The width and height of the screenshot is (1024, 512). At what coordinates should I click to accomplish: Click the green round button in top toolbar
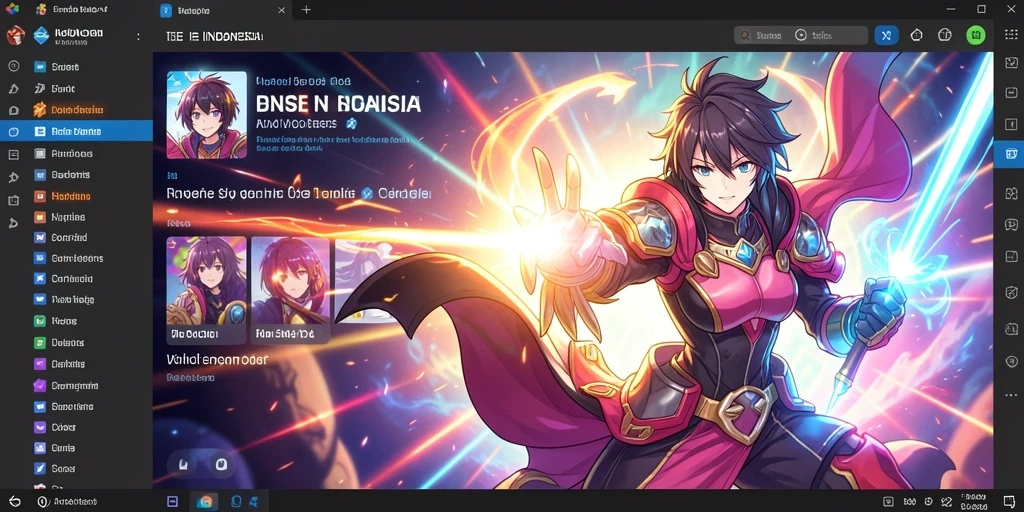(x=975, y=35)
